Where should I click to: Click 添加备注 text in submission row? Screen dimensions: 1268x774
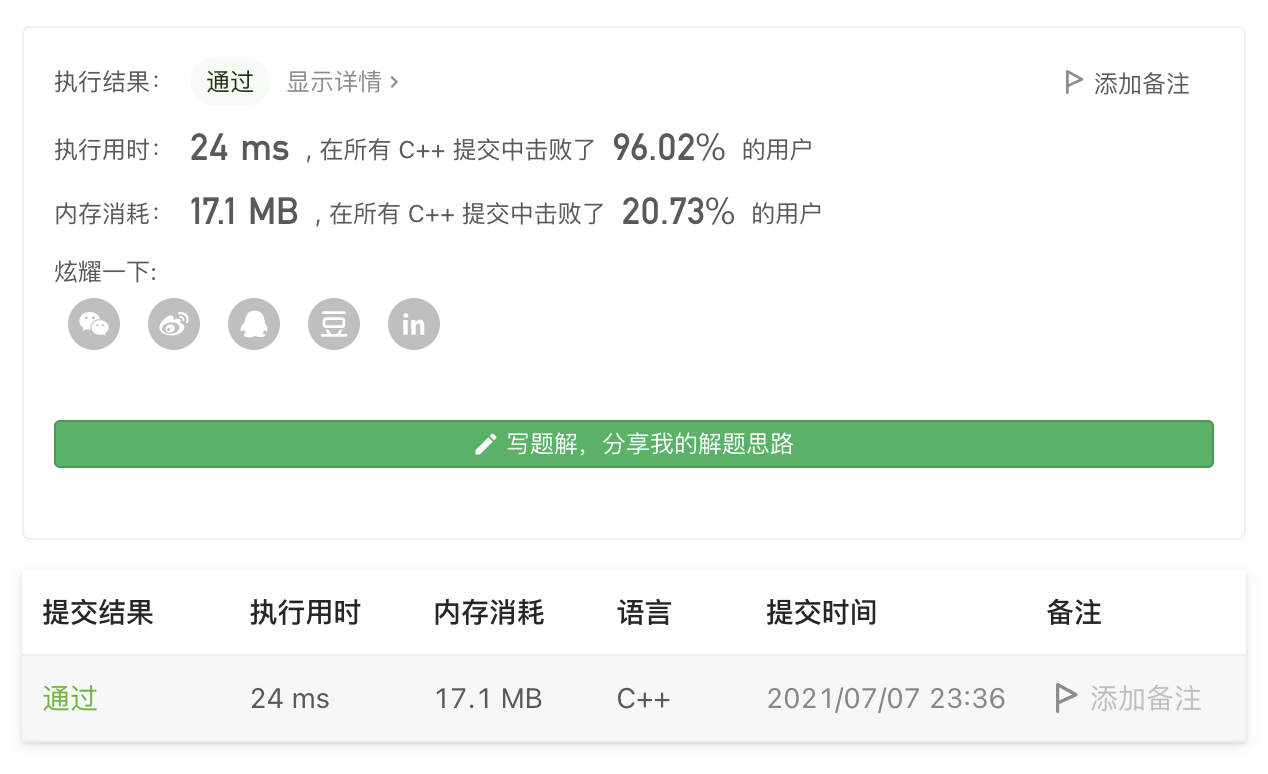pyautogui.click(x=1146, y=697)
